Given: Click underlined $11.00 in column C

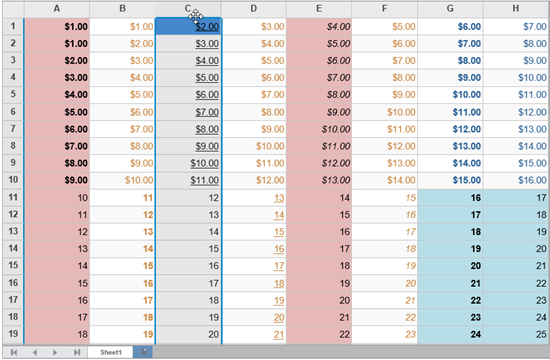Looking at the screenshot, I should click(204, 180).
